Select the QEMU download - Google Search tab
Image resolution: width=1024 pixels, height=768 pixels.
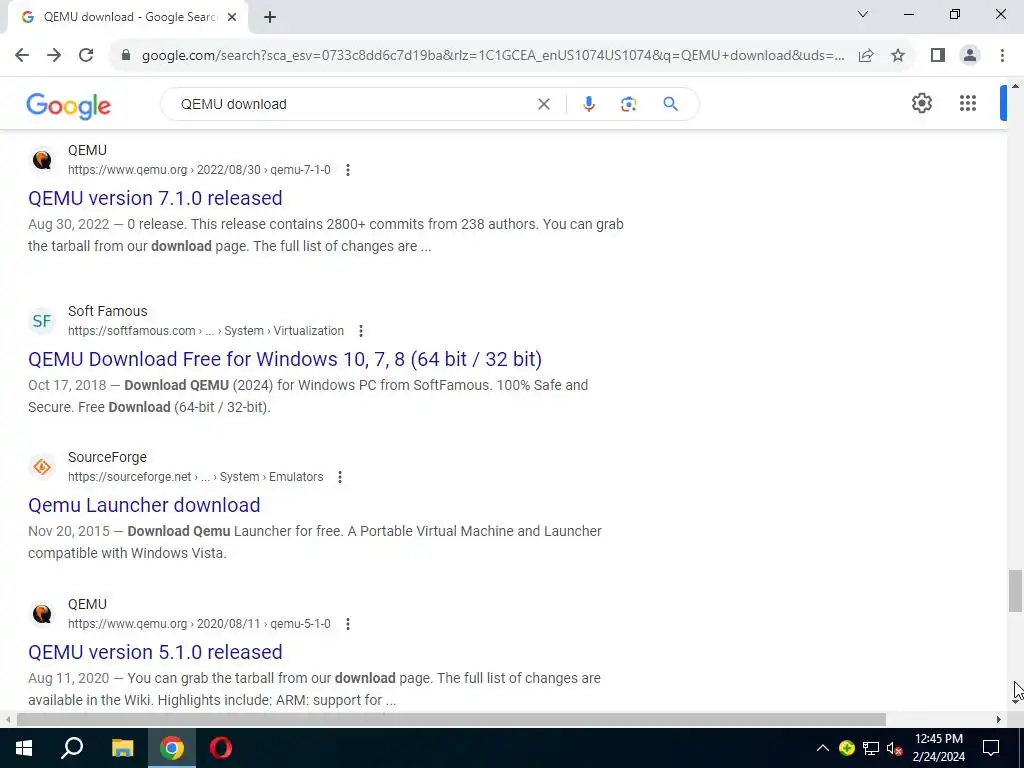[x=127, y=17]
